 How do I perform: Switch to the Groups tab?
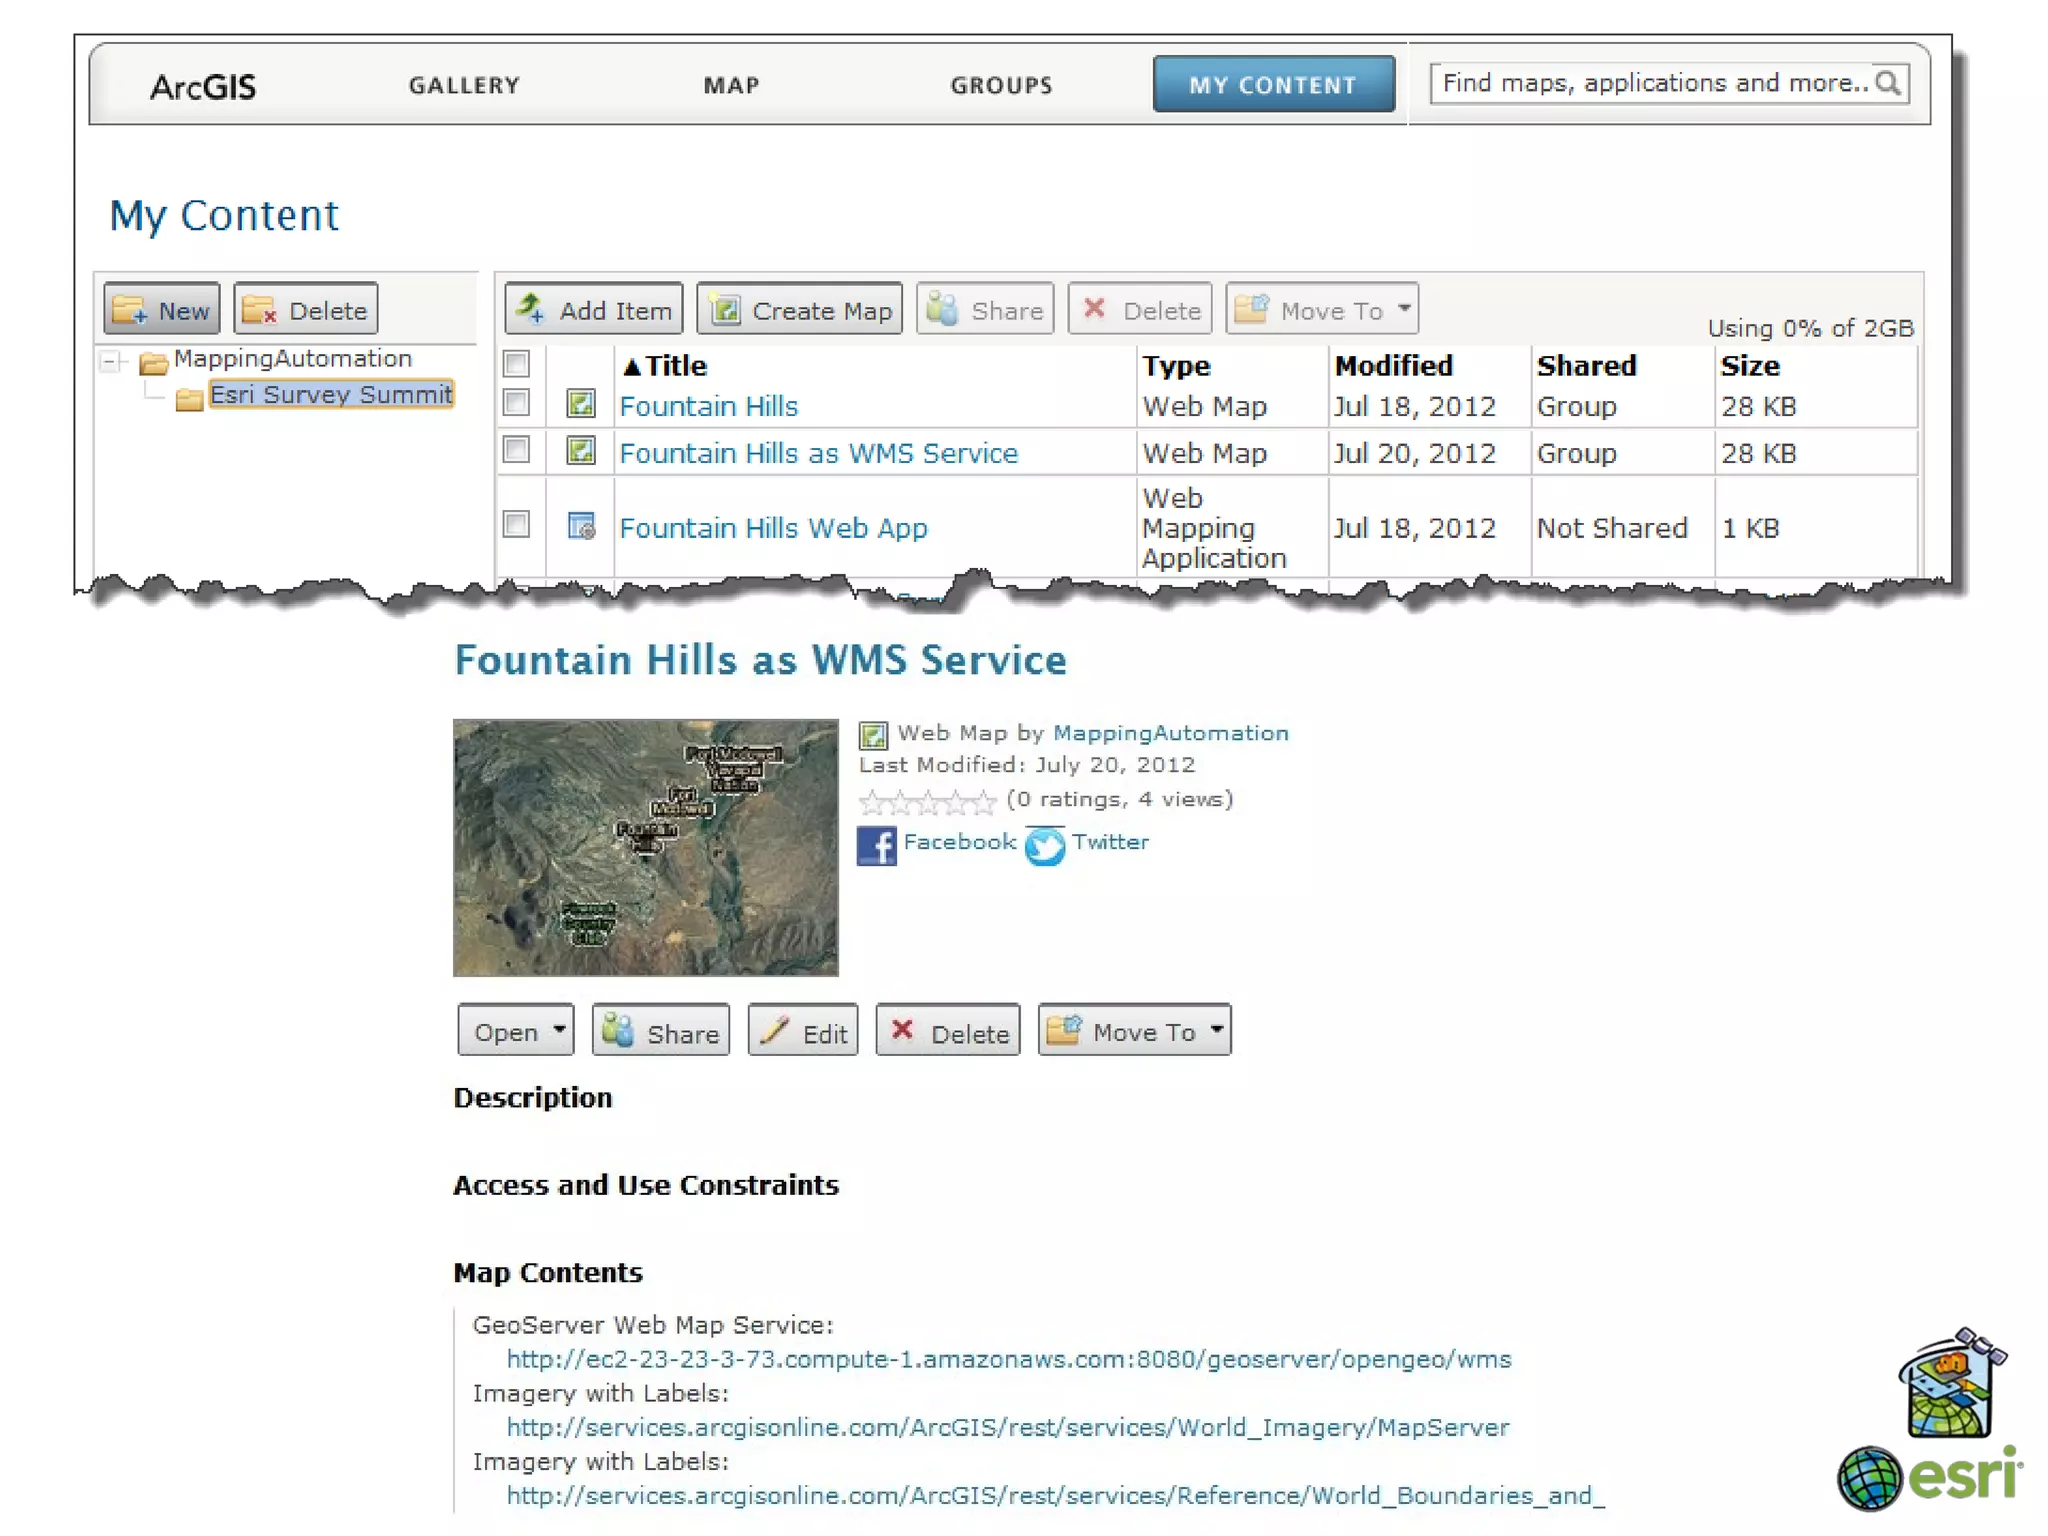tap(1001, 85)
